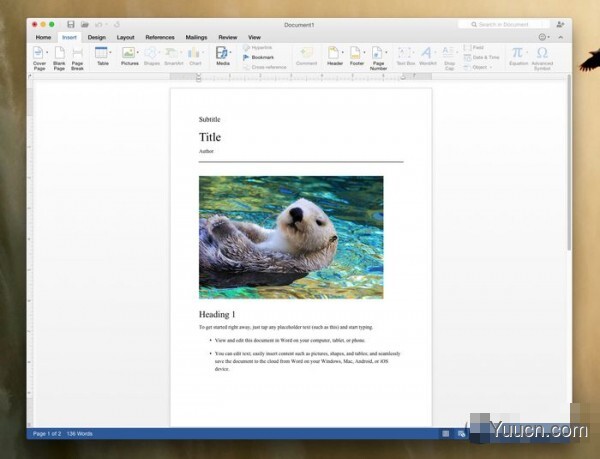Click the WordArt icon
Image resolution: width=600 pixels, height=459 pixels.
(x=426, y=53)
